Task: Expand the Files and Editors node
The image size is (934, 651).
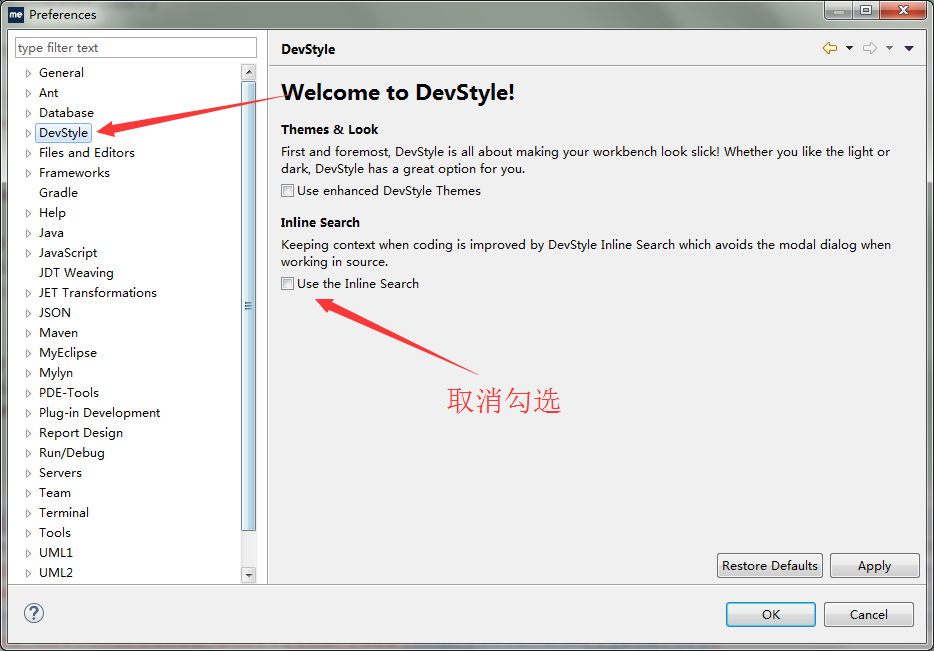Action: [x=28, y=153]
